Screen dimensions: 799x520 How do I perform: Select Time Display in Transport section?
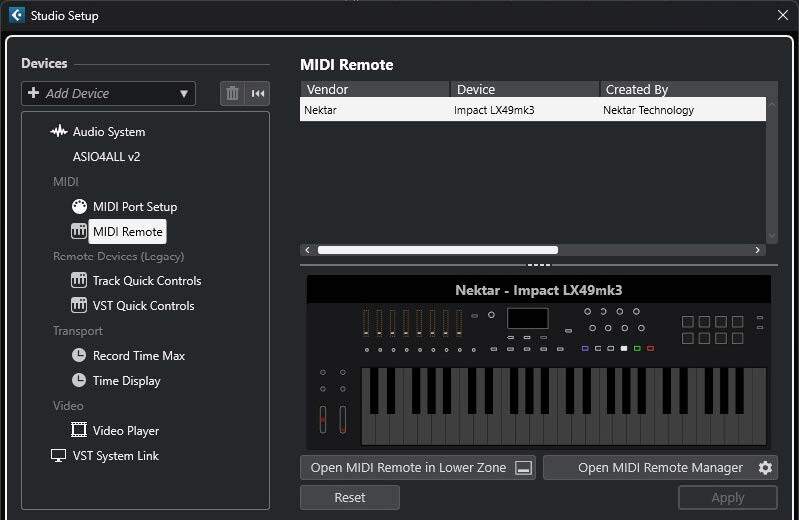pos(126,381)
